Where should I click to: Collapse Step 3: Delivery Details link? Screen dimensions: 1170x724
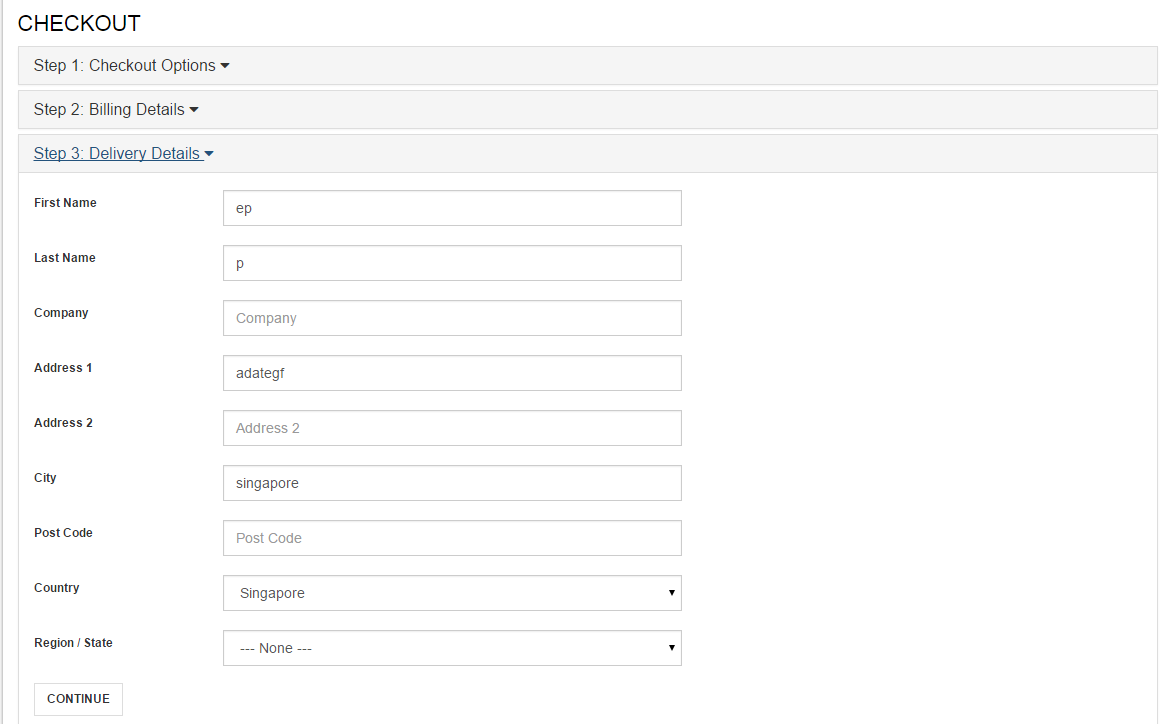coord(123,154)
